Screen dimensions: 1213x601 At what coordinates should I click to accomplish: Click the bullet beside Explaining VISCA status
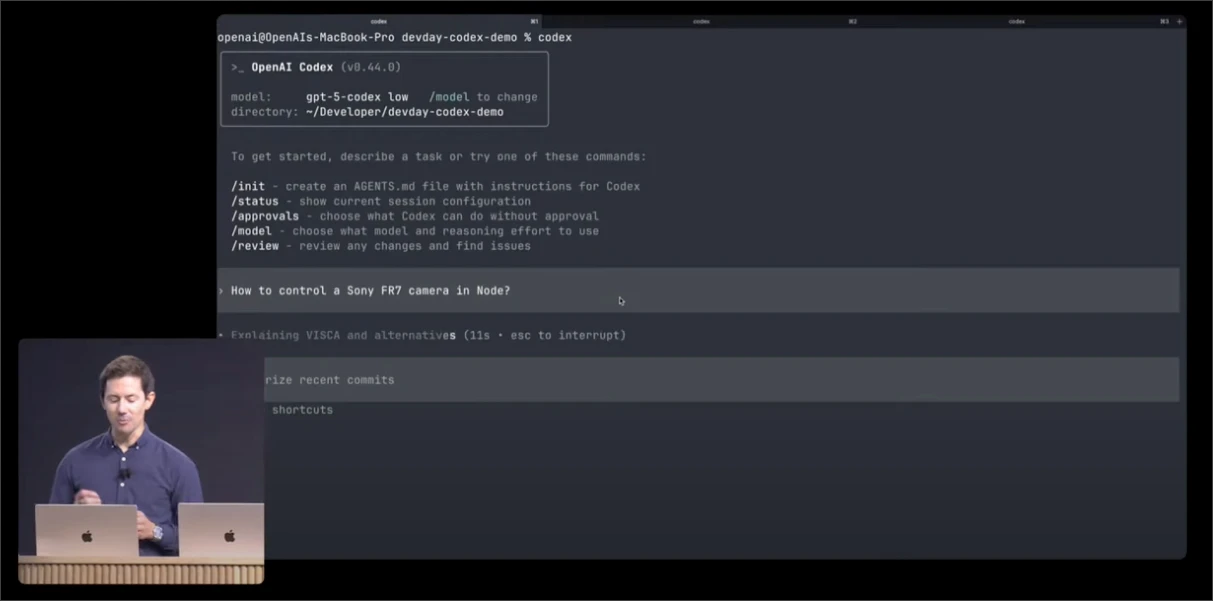click(x=221, y=335)
